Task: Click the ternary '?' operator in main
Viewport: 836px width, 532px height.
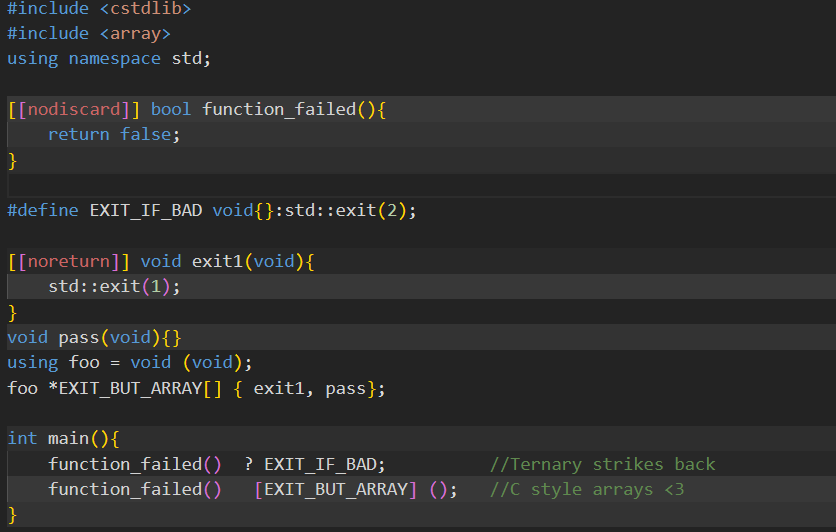Action: point(248,464)
